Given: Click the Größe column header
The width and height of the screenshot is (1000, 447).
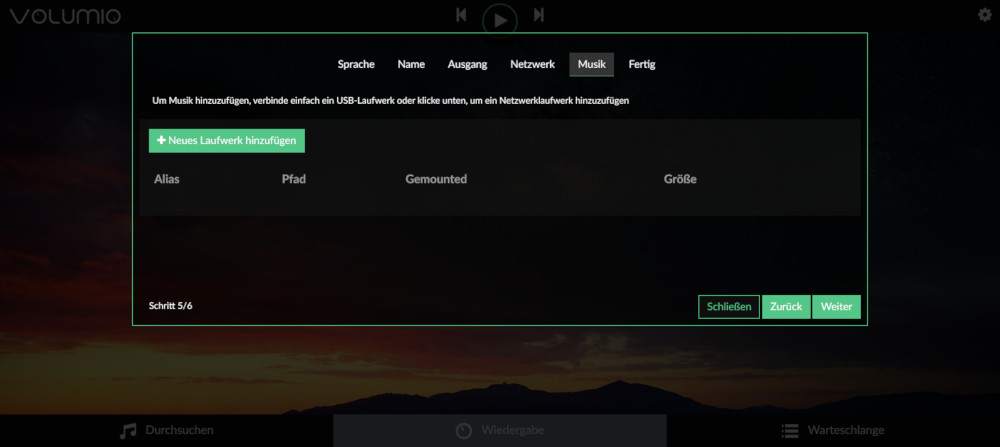Looking at the screenshot, I should click(680, 179).
